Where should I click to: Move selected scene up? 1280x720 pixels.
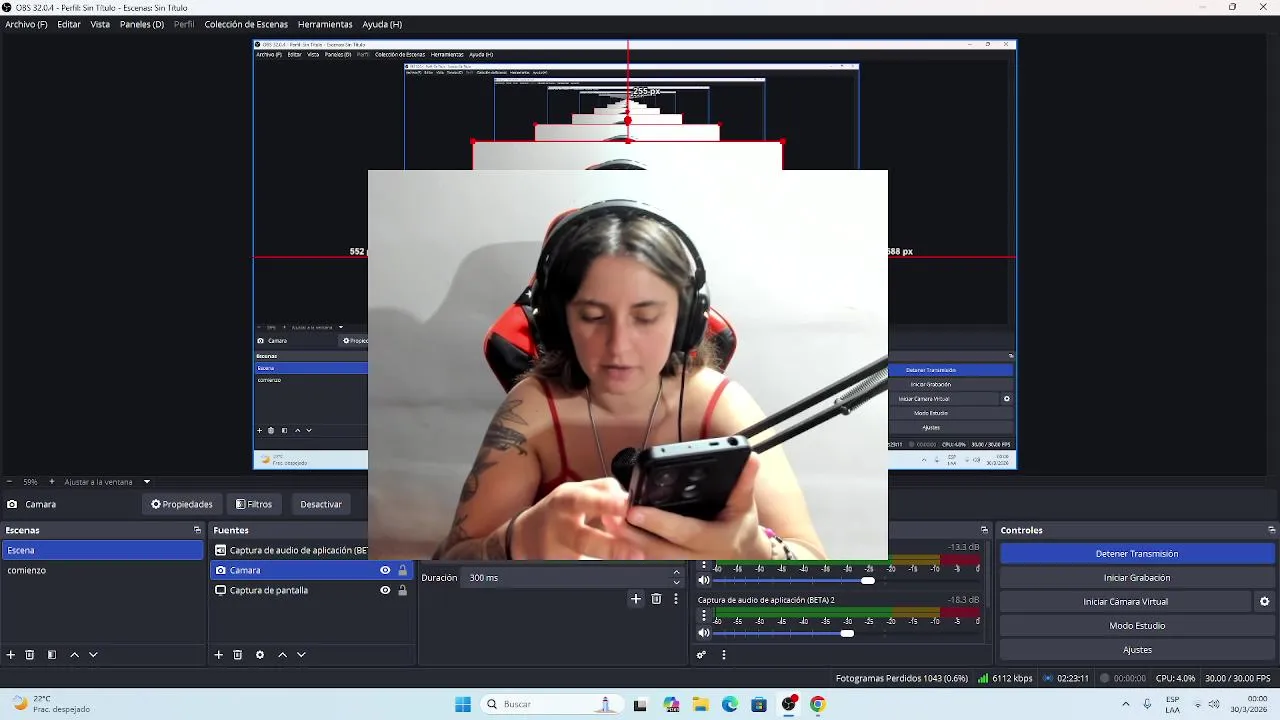[74, 655]
